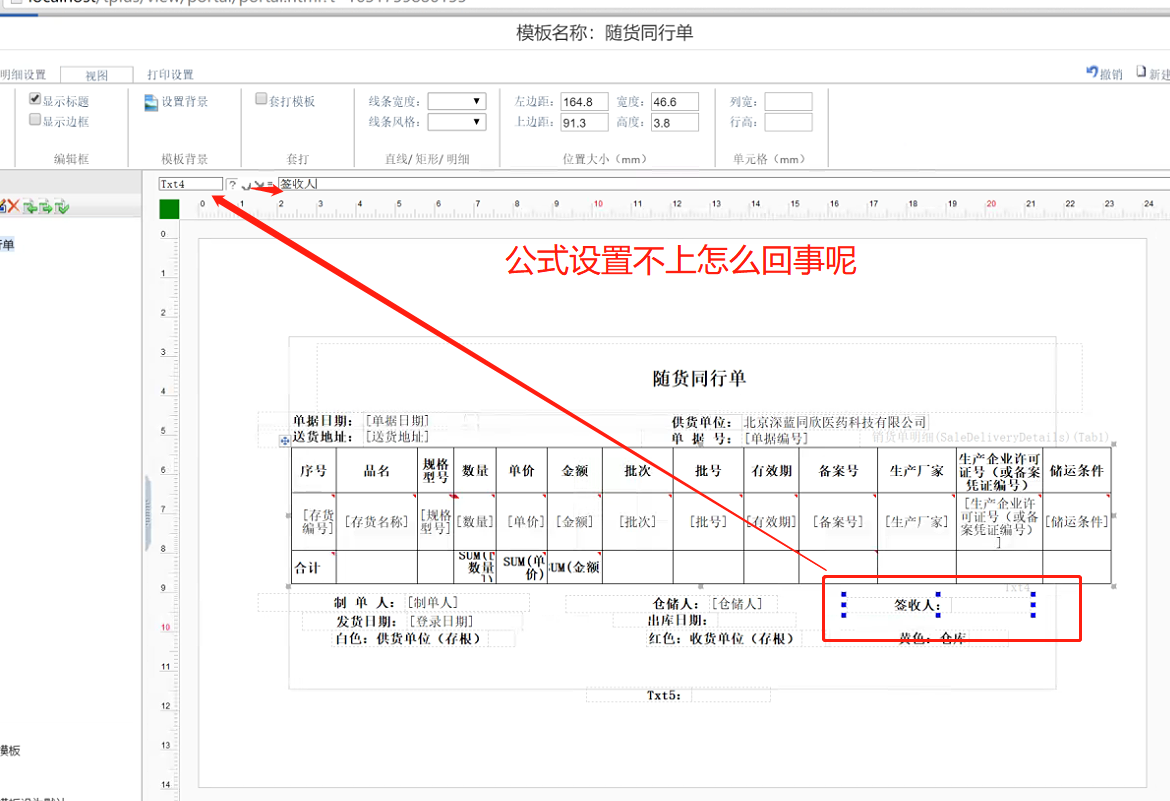Click the formula cancel X mark
Screen dimensions: 1170x801
[258, 184]
